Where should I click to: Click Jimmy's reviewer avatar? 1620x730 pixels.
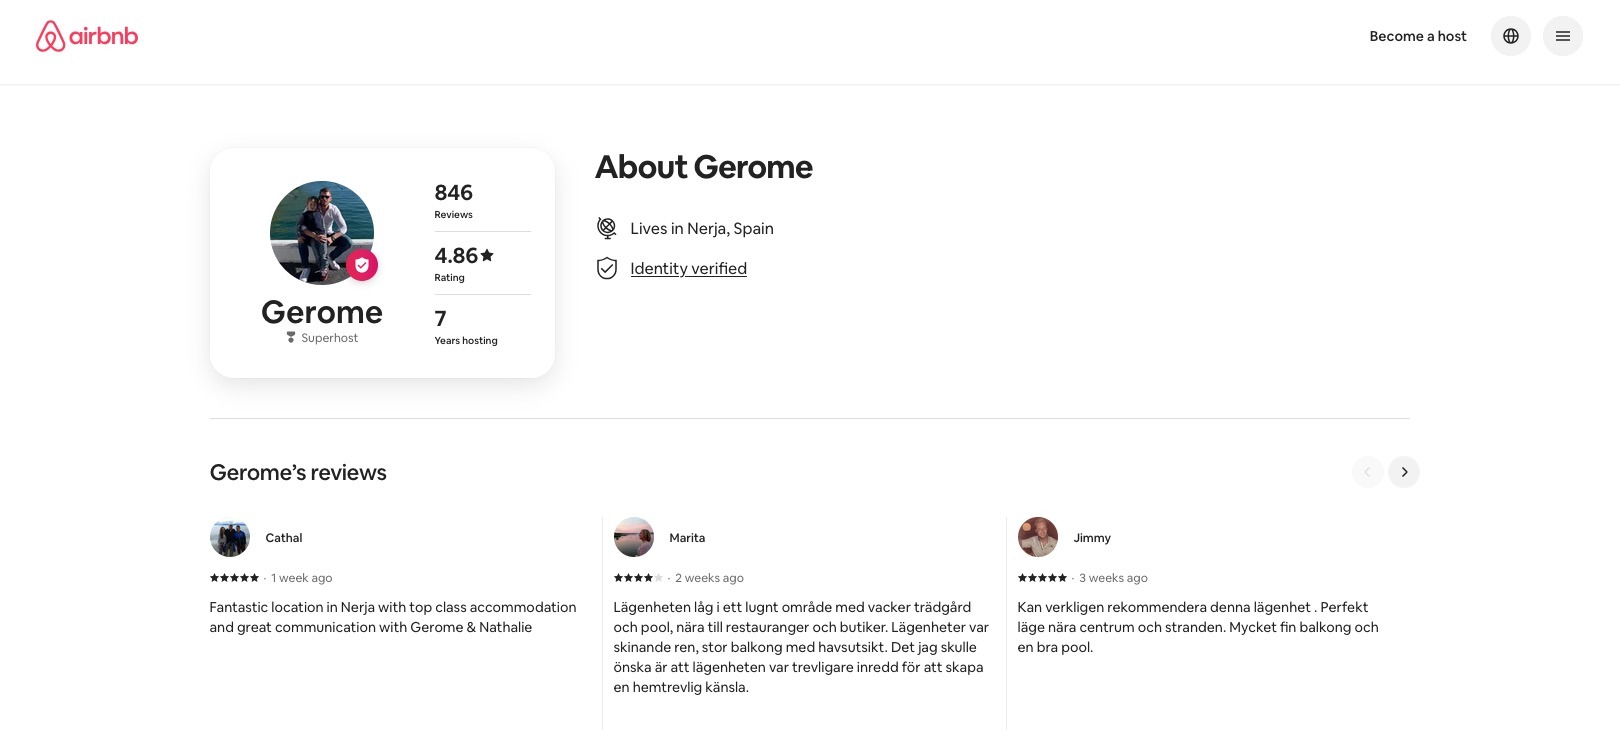(1038, 538)
